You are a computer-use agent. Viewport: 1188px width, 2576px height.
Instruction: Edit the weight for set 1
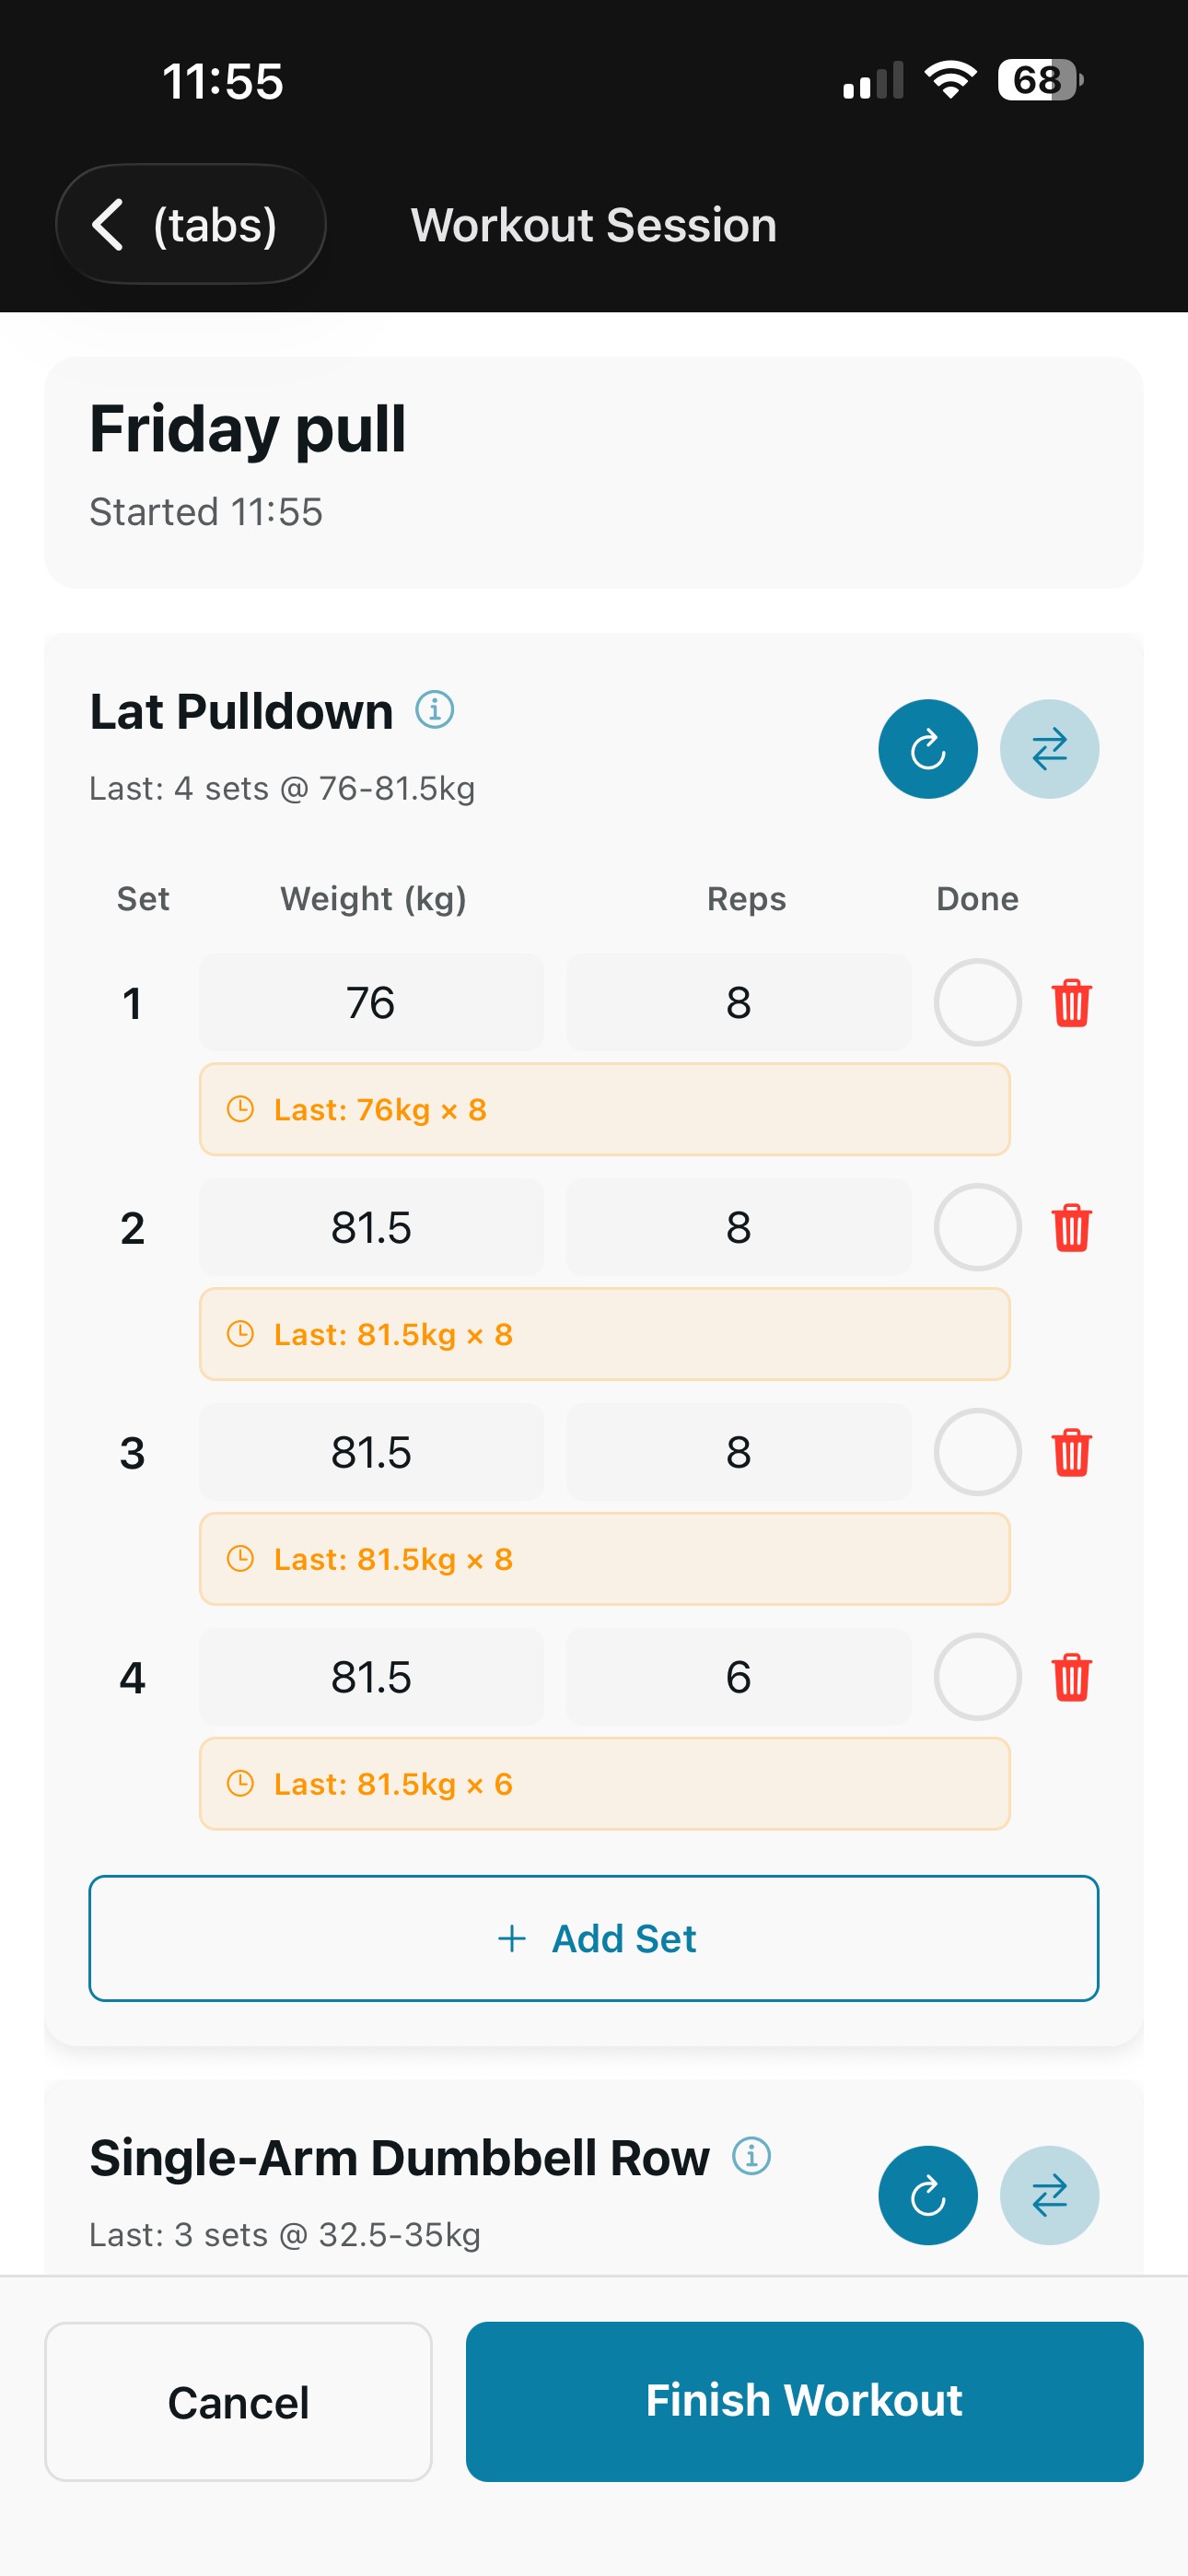point(371,1003)
